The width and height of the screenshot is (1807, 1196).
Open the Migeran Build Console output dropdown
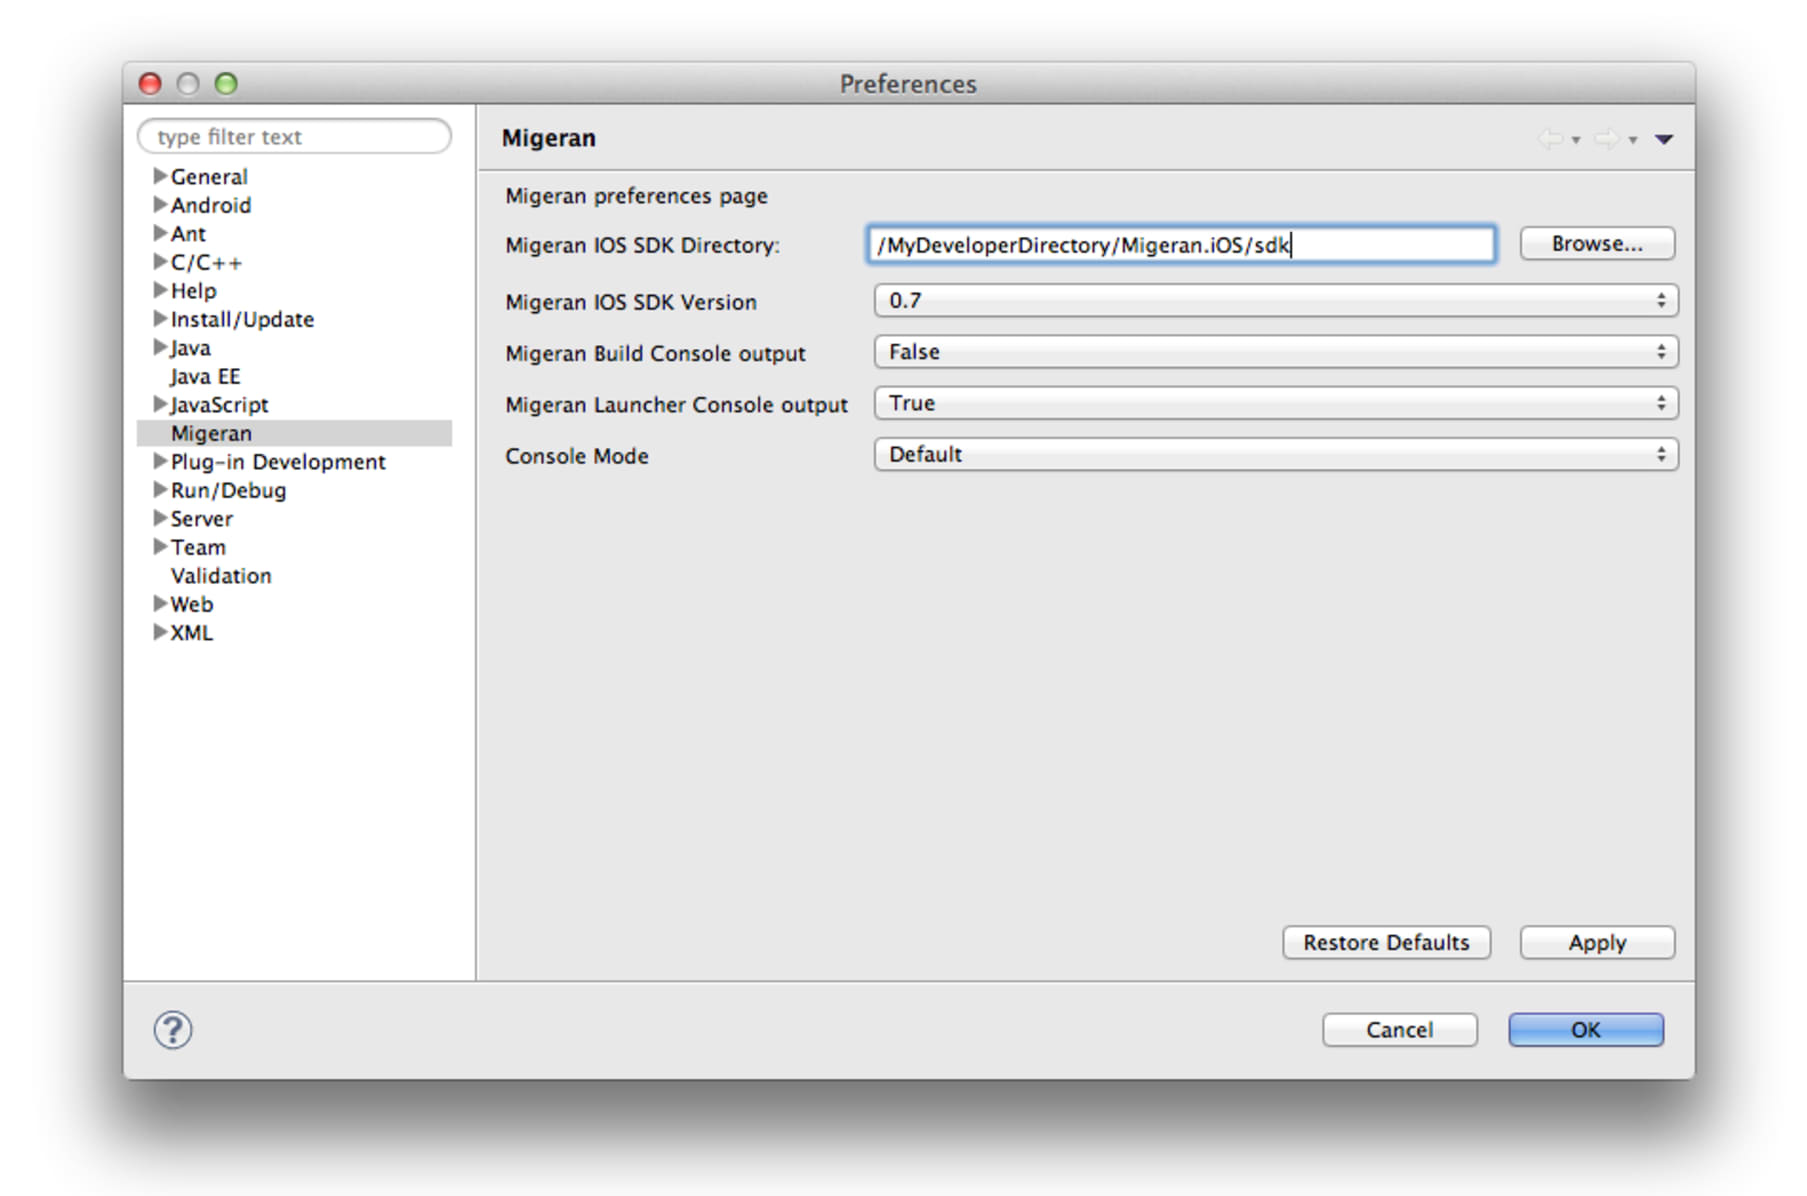coord(1276,352)
